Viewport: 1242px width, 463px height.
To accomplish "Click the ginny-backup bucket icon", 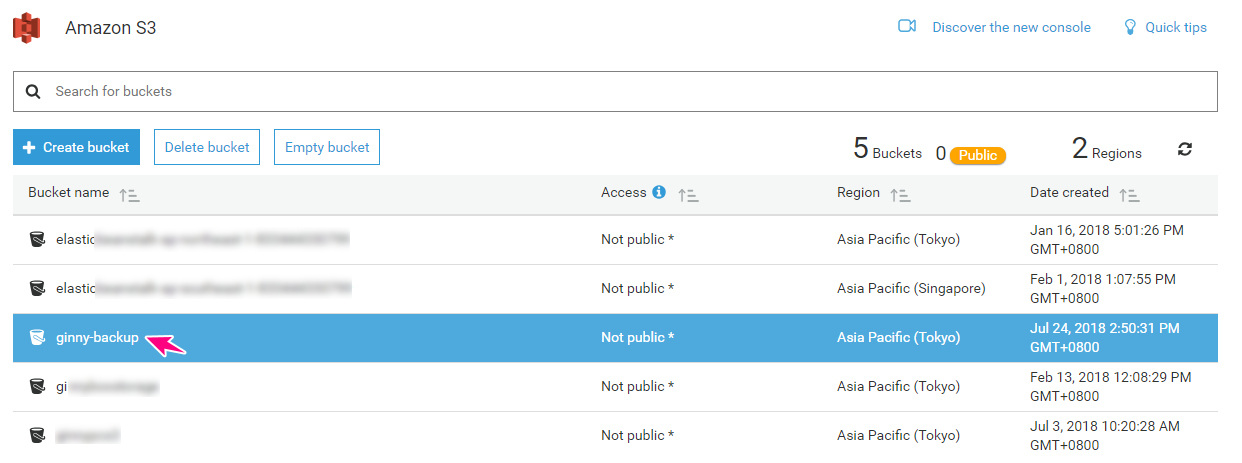I will [37, 337].
